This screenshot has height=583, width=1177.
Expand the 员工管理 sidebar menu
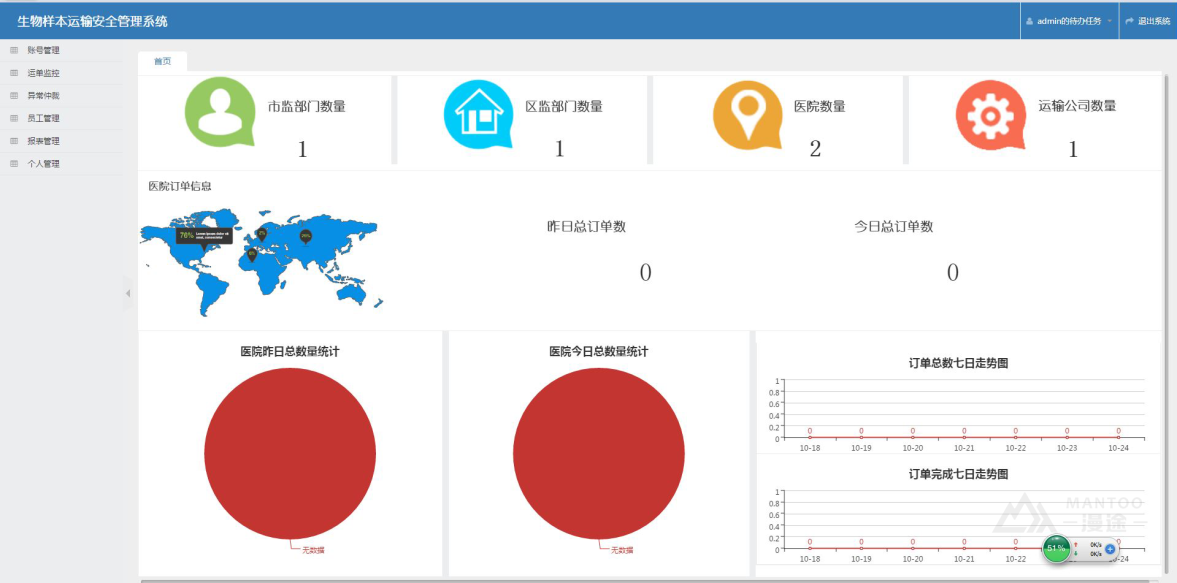43,118
